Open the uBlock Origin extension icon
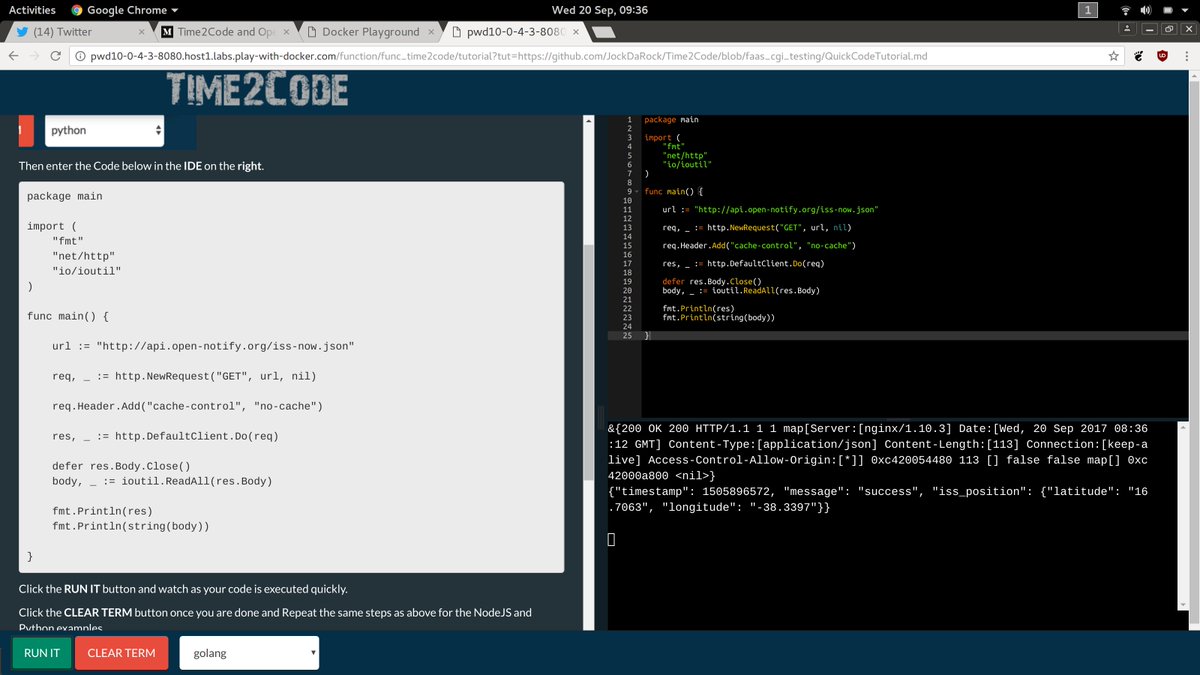 (1162, 56)
